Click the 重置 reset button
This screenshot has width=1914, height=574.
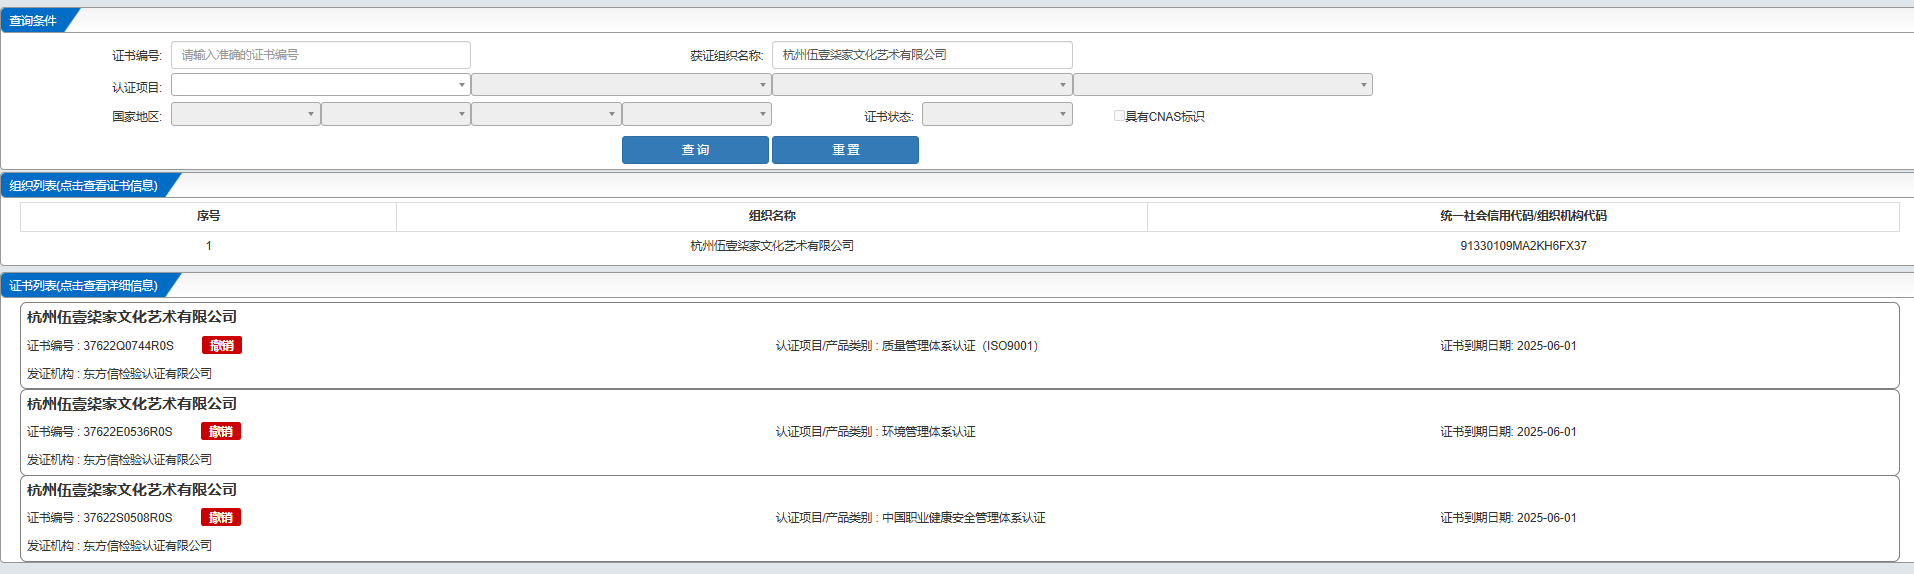click(x=845, y=150)
